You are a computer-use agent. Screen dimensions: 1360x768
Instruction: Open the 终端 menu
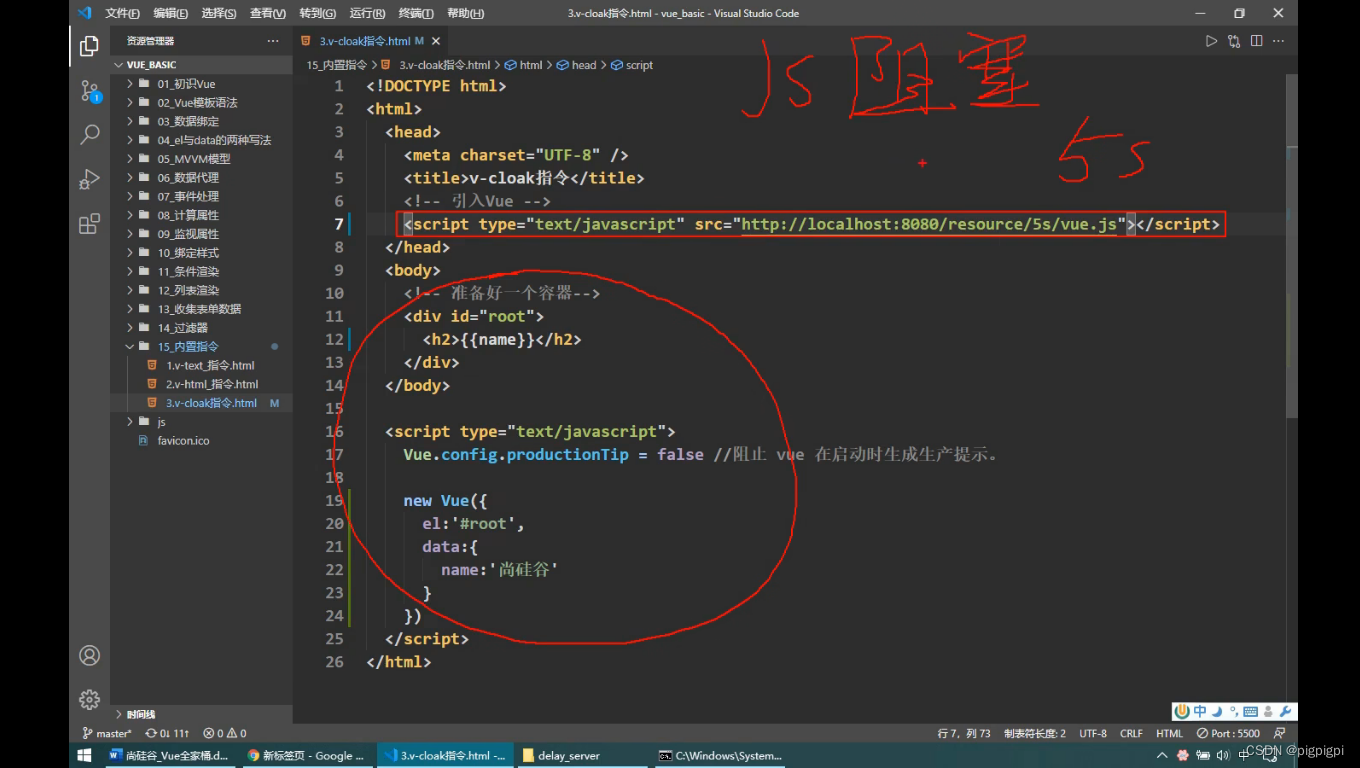pyautogui.click(x=416, y=13)
